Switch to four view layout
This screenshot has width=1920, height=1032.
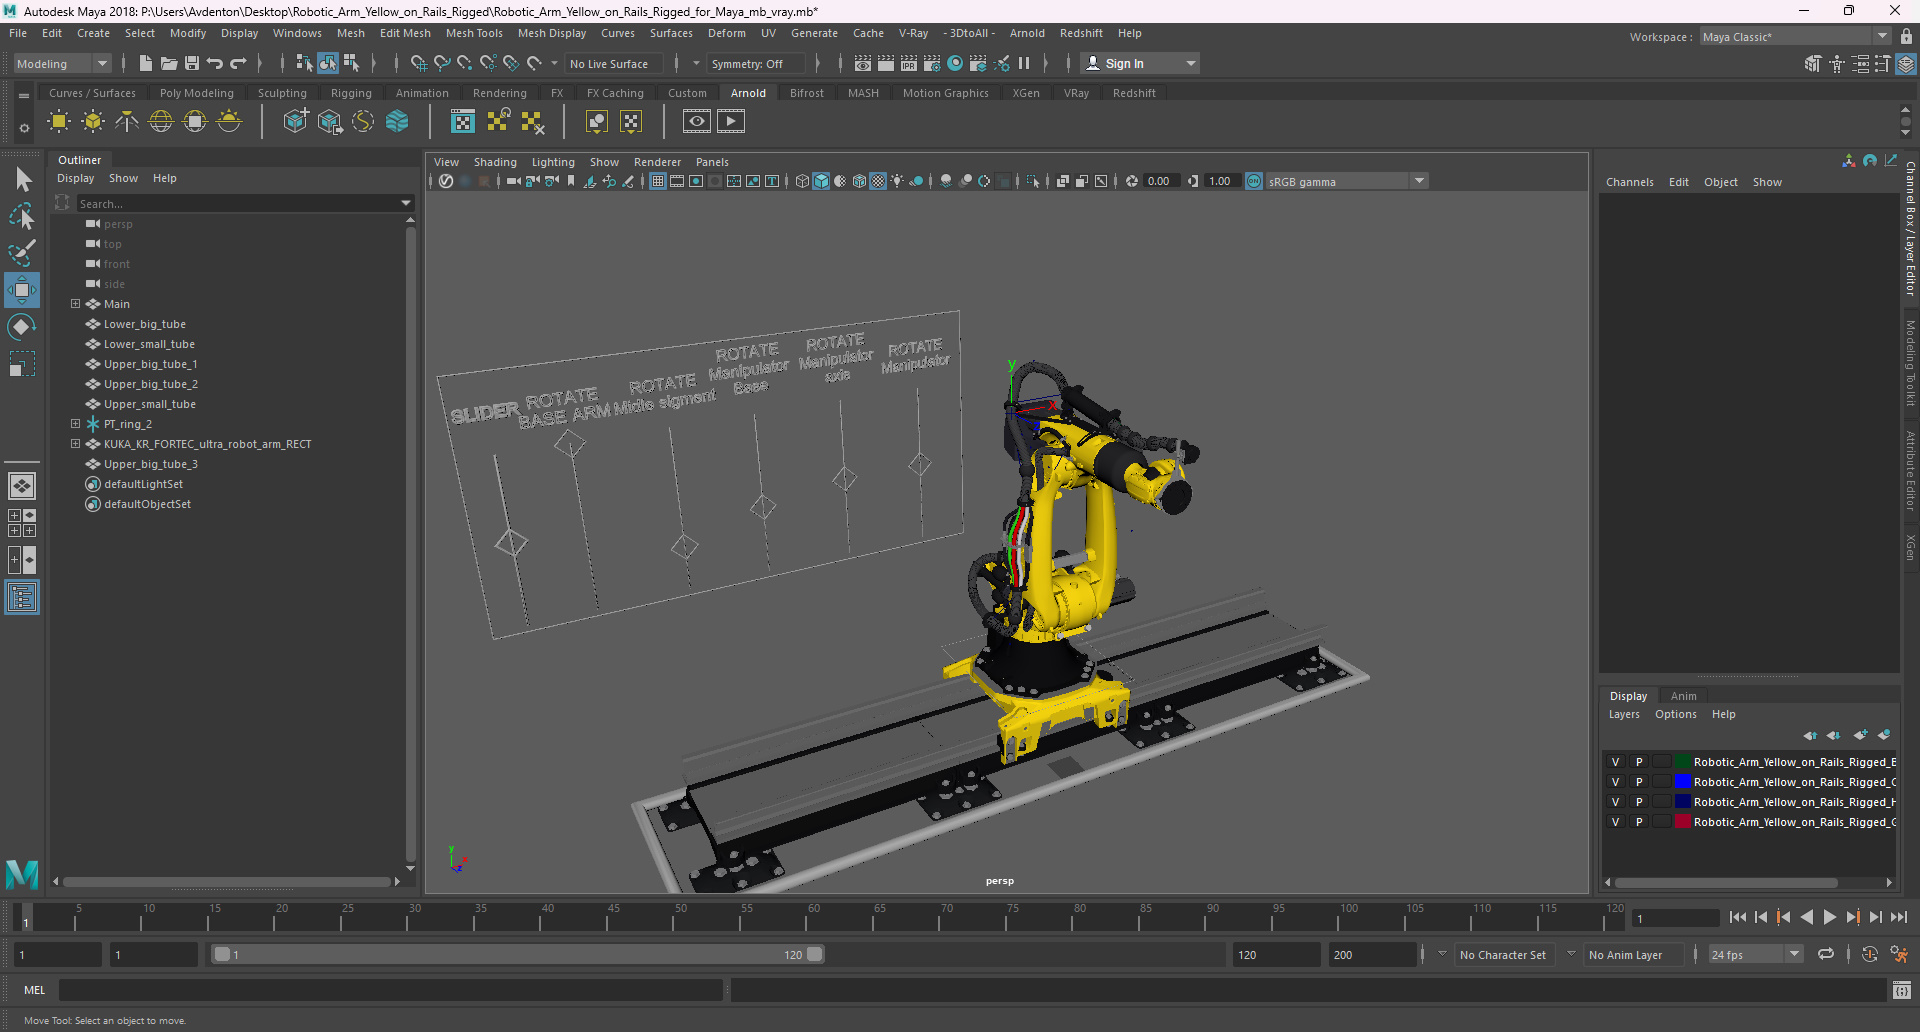click(22, 523)
